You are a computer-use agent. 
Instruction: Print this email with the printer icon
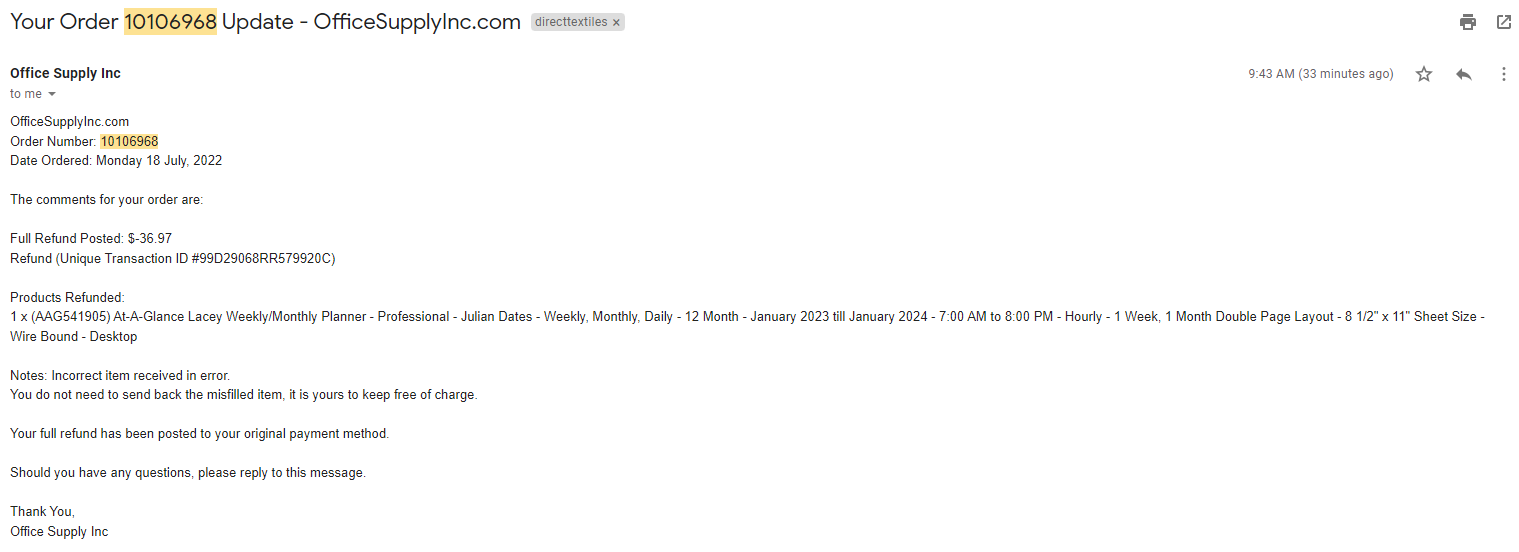(1467, 22)
